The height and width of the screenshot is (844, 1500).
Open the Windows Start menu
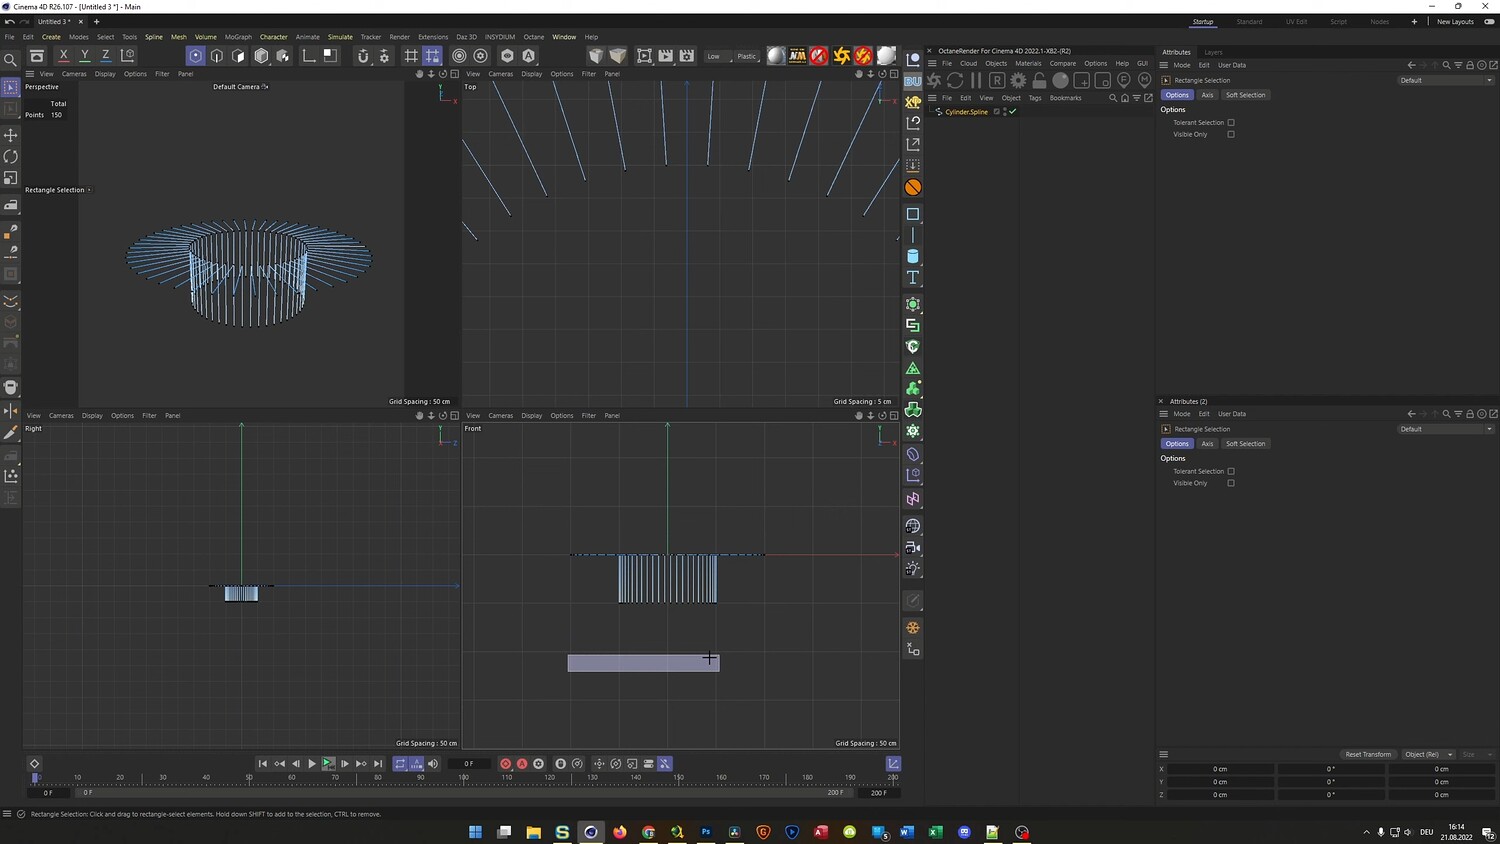click(x=475, y=832)
